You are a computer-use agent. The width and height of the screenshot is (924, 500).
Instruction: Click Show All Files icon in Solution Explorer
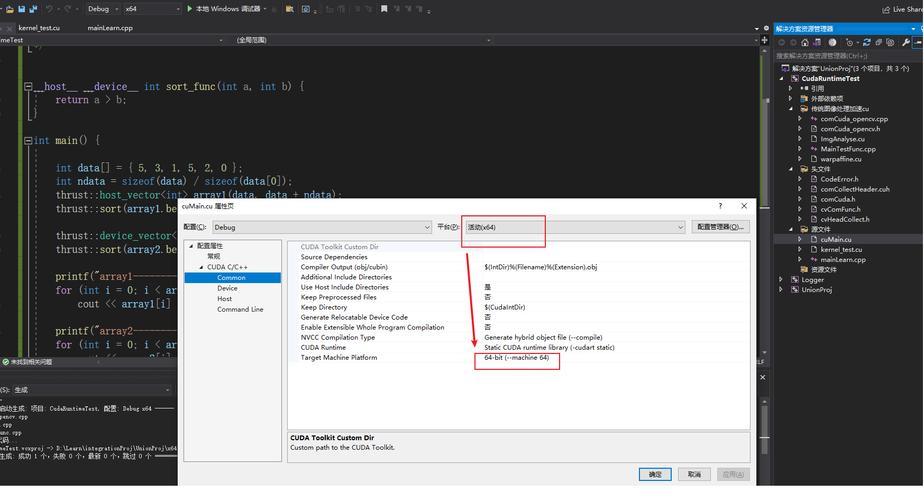tap(890, 42)
